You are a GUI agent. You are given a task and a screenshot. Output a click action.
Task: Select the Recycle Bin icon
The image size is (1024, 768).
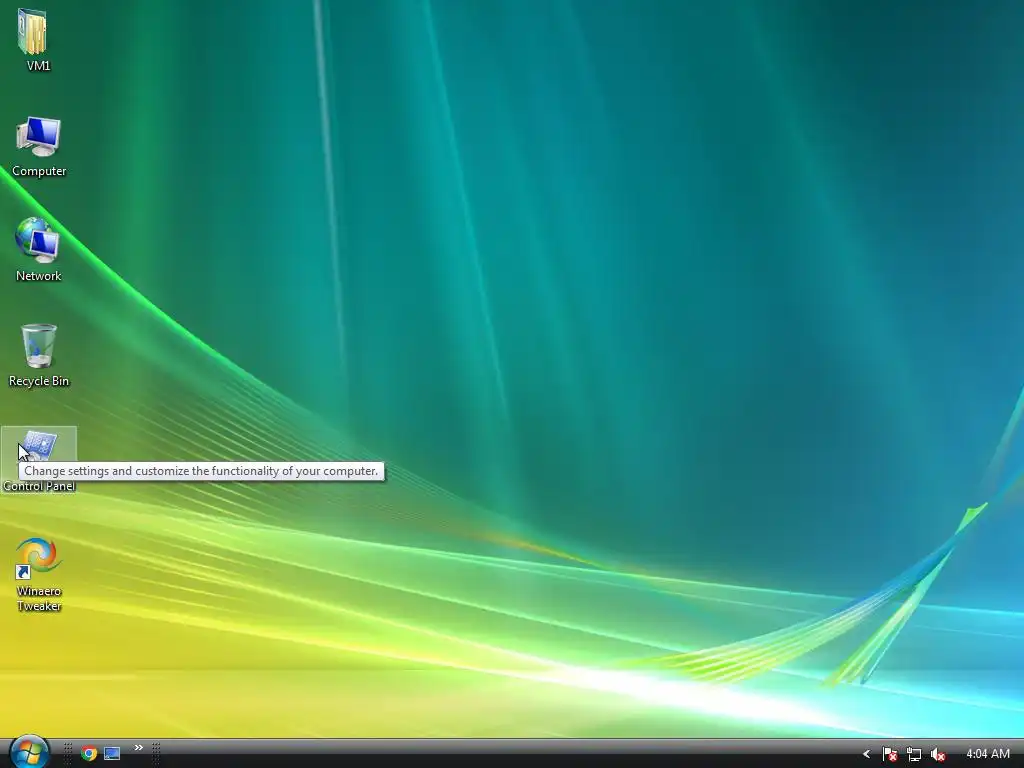(x=39, y=345)
